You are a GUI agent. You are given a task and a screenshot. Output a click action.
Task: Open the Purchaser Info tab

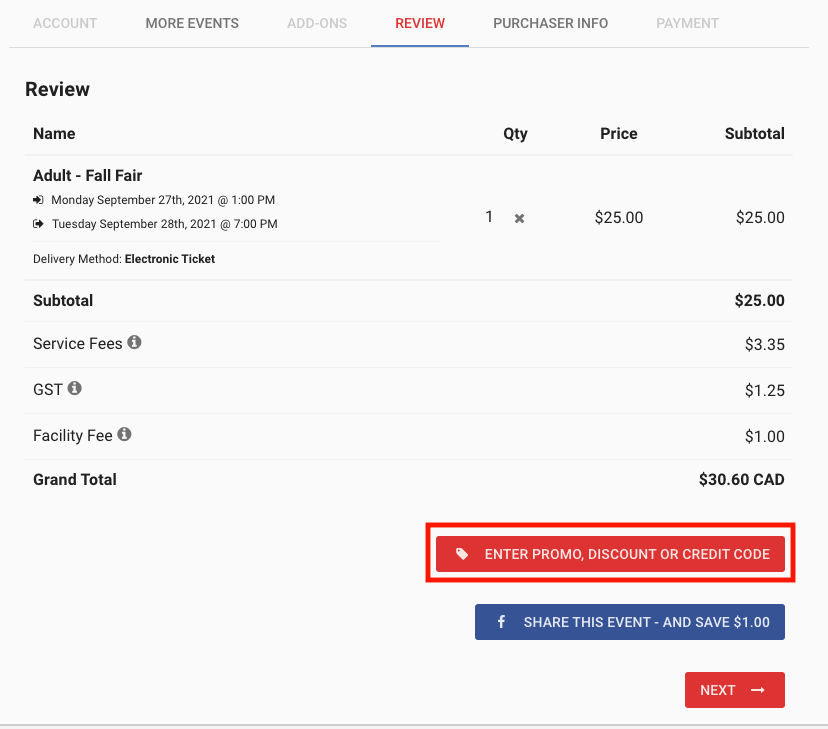[550, 23]
